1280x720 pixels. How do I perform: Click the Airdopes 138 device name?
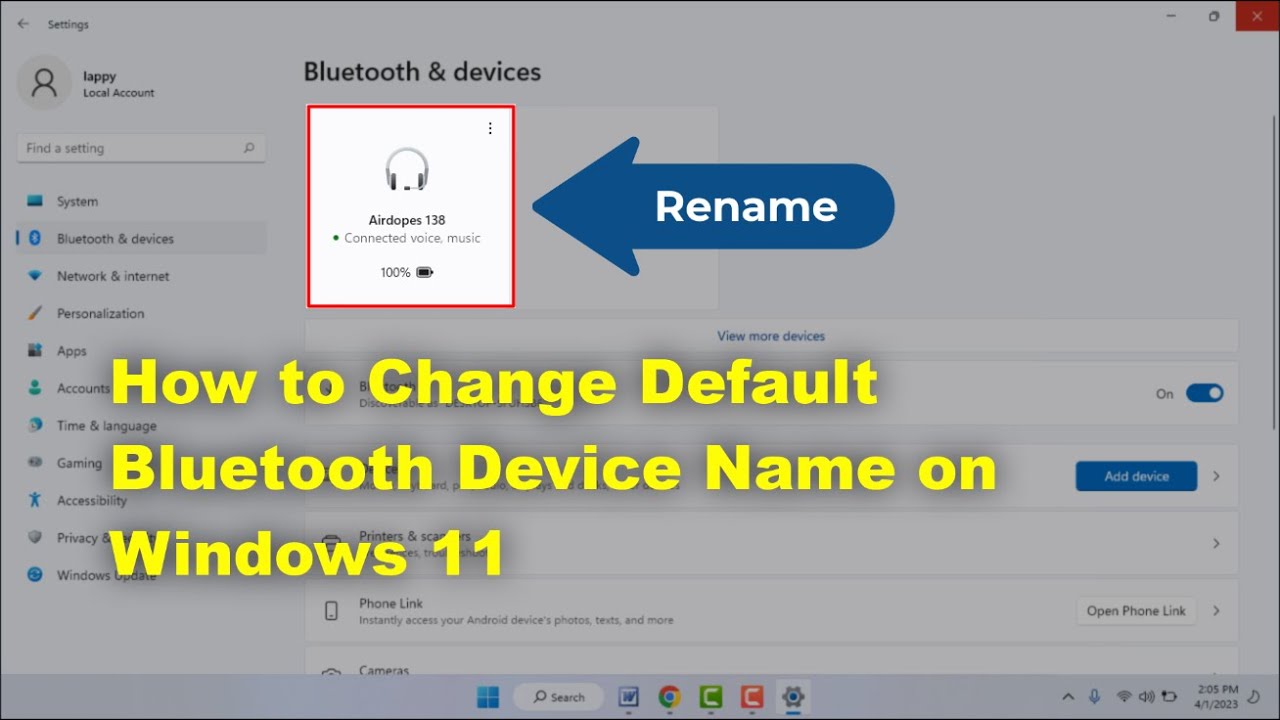pyautogui.click(x=407, y=220)
